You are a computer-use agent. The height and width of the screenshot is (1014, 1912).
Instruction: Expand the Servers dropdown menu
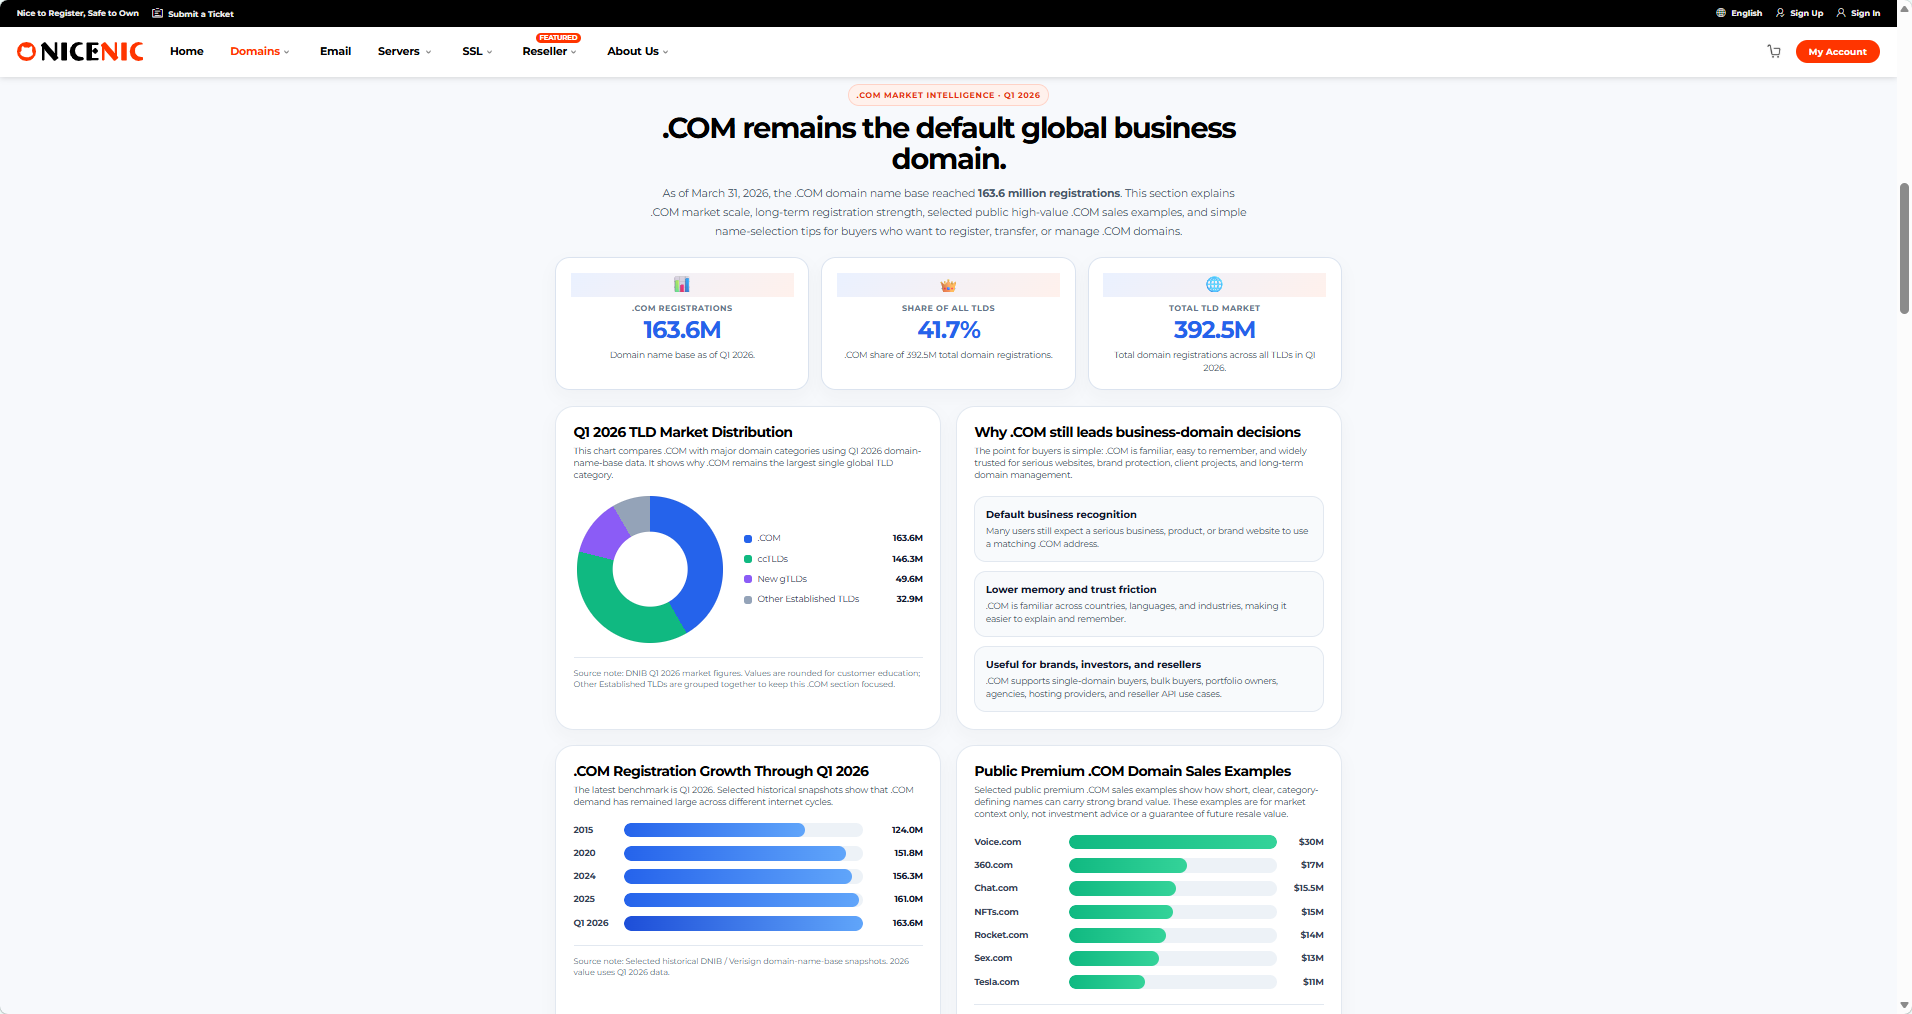click(404, 51)
